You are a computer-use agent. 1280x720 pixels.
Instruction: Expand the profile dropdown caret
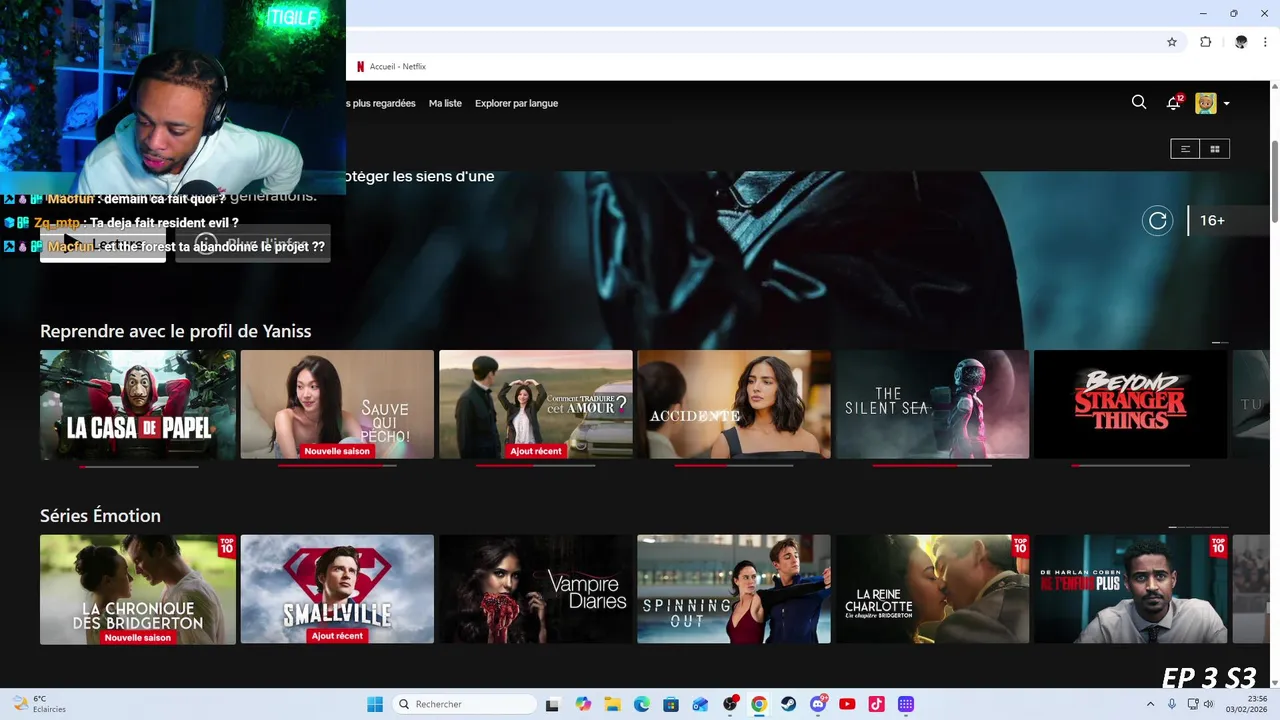(1227, 104)
